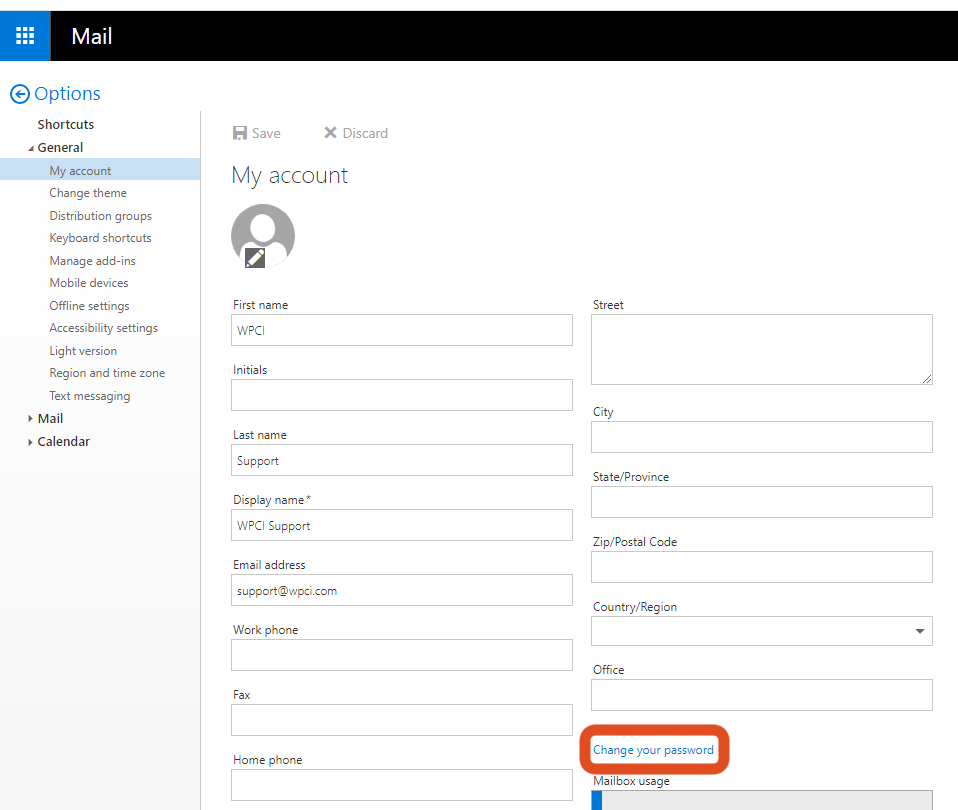Image resolution: width=958 pixels, height=810 pixels.
Task: Open the app launcher grid icon
Action: [25, 36]
